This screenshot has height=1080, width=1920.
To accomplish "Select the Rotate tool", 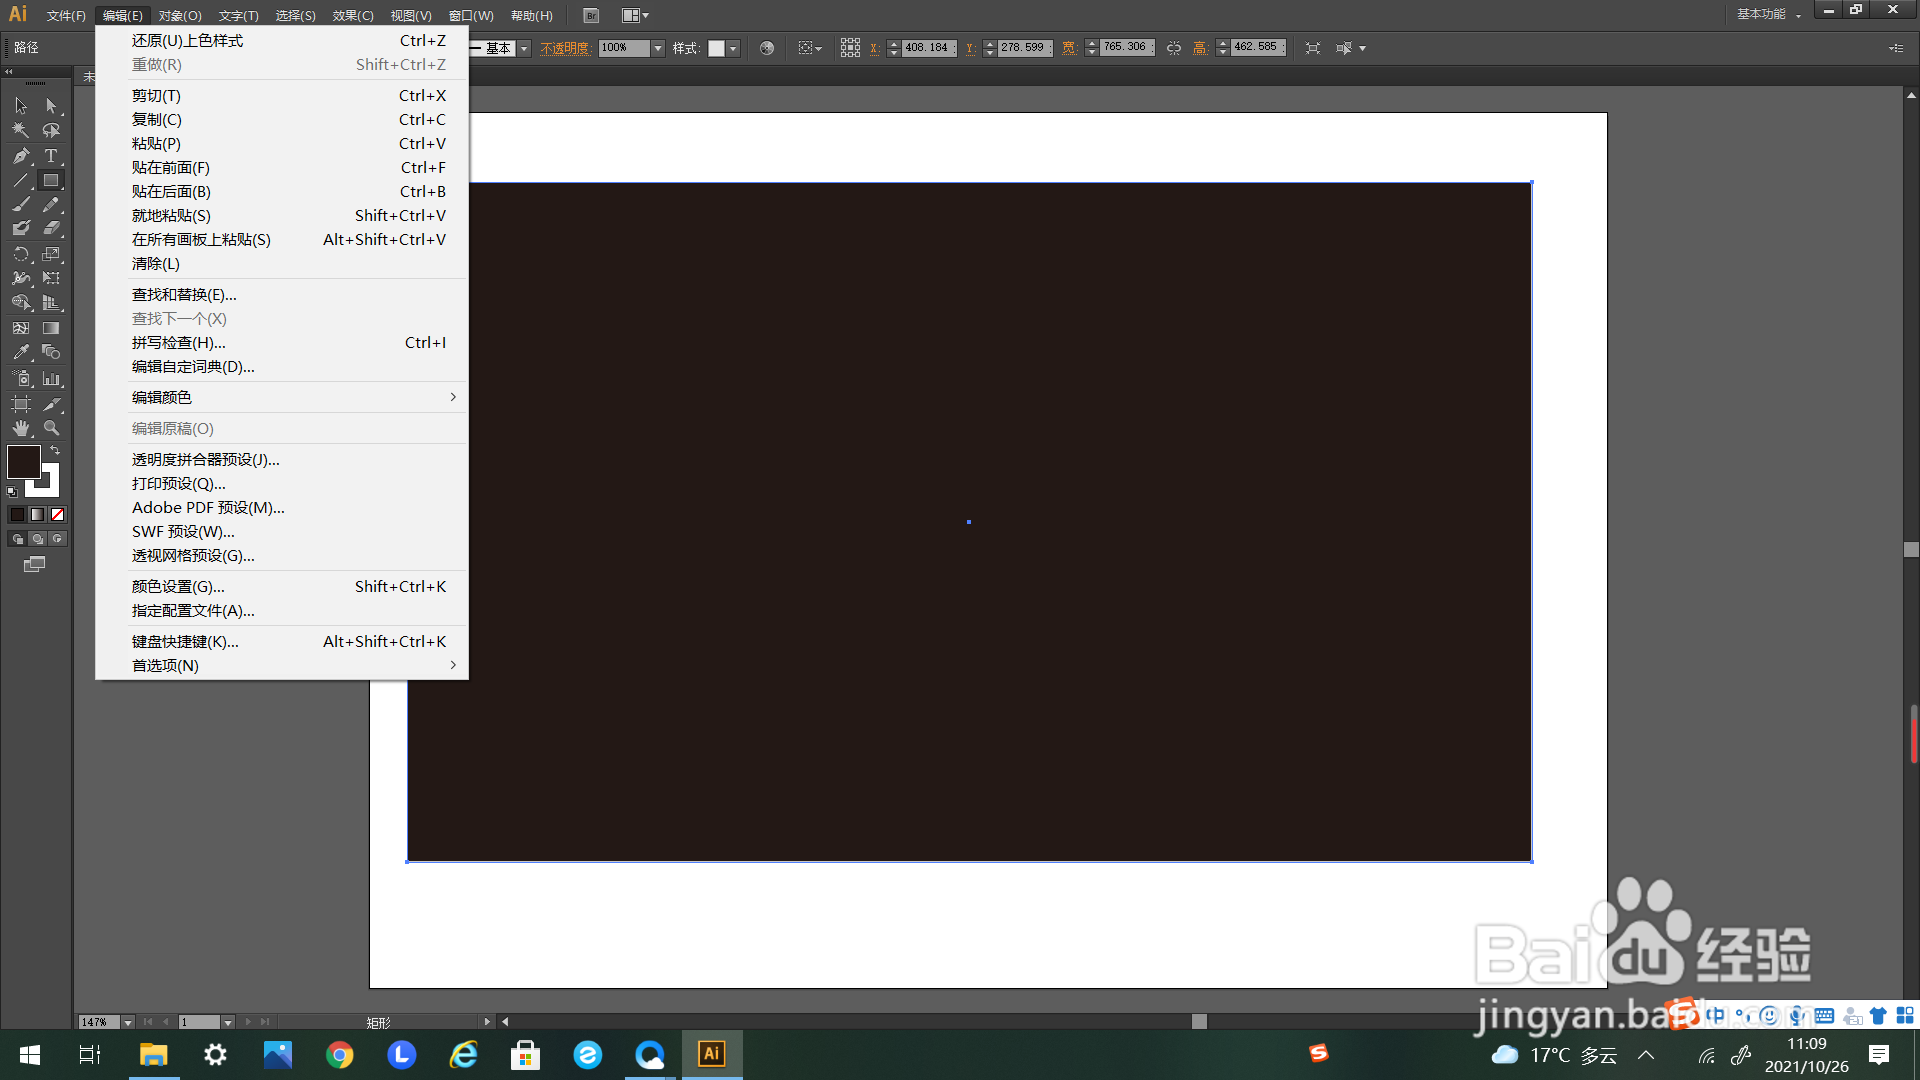I will pos(21,254).
